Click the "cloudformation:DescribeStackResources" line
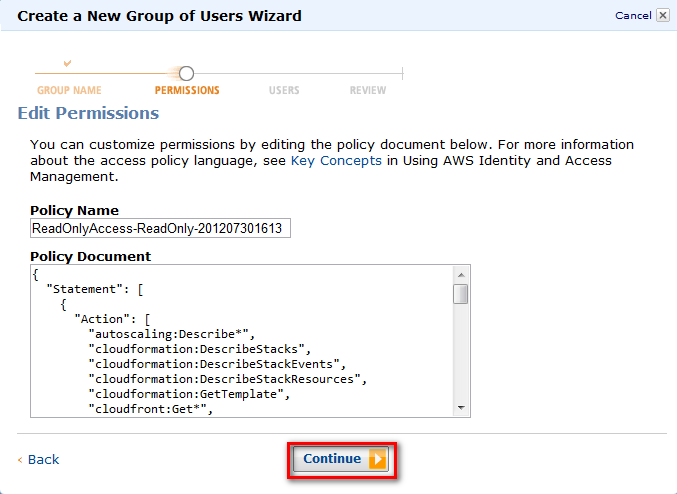Screen dimensions: 677x494 point(228,379)
